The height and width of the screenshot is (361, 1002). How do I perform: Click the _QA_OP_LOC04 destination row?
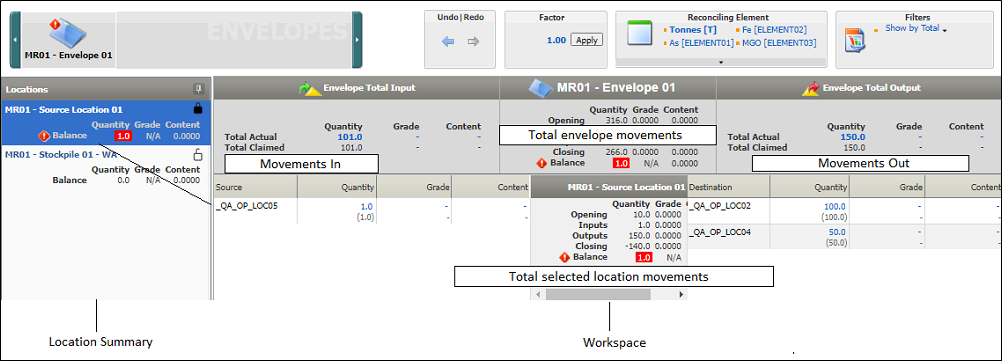[x=844, y=237]
